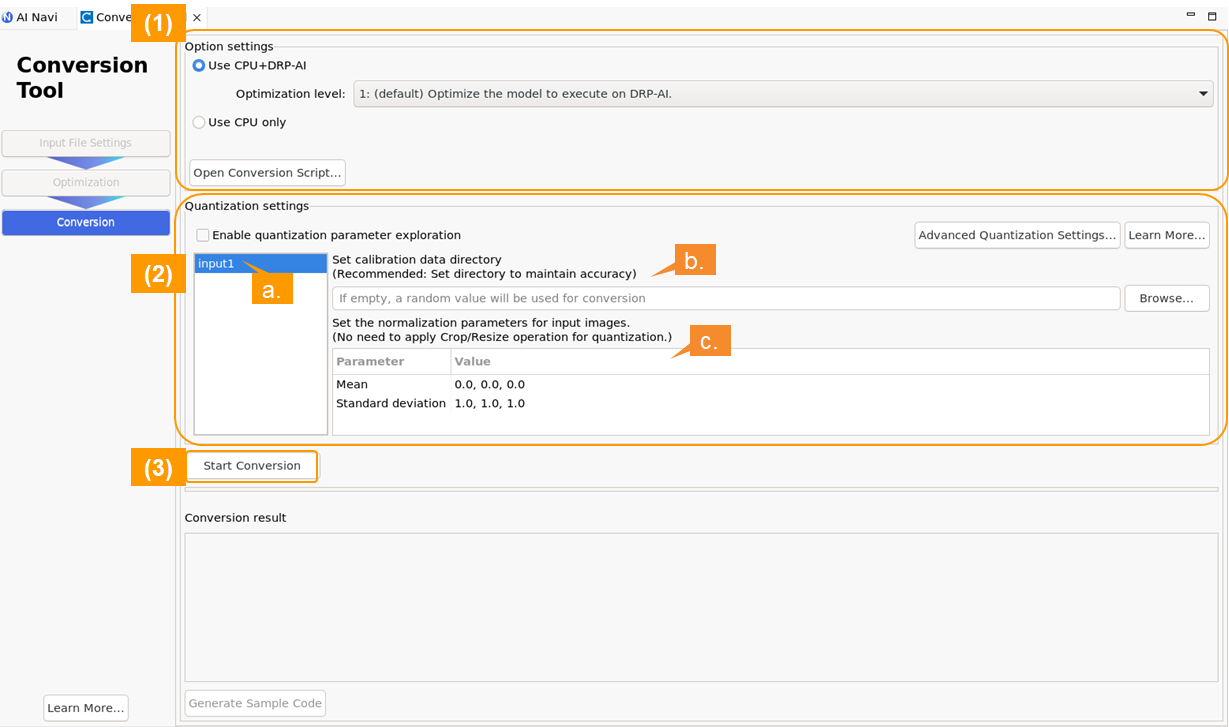Focus the calibration data directory field
This screenshot has width=1229, height=727.
point(726,298)
